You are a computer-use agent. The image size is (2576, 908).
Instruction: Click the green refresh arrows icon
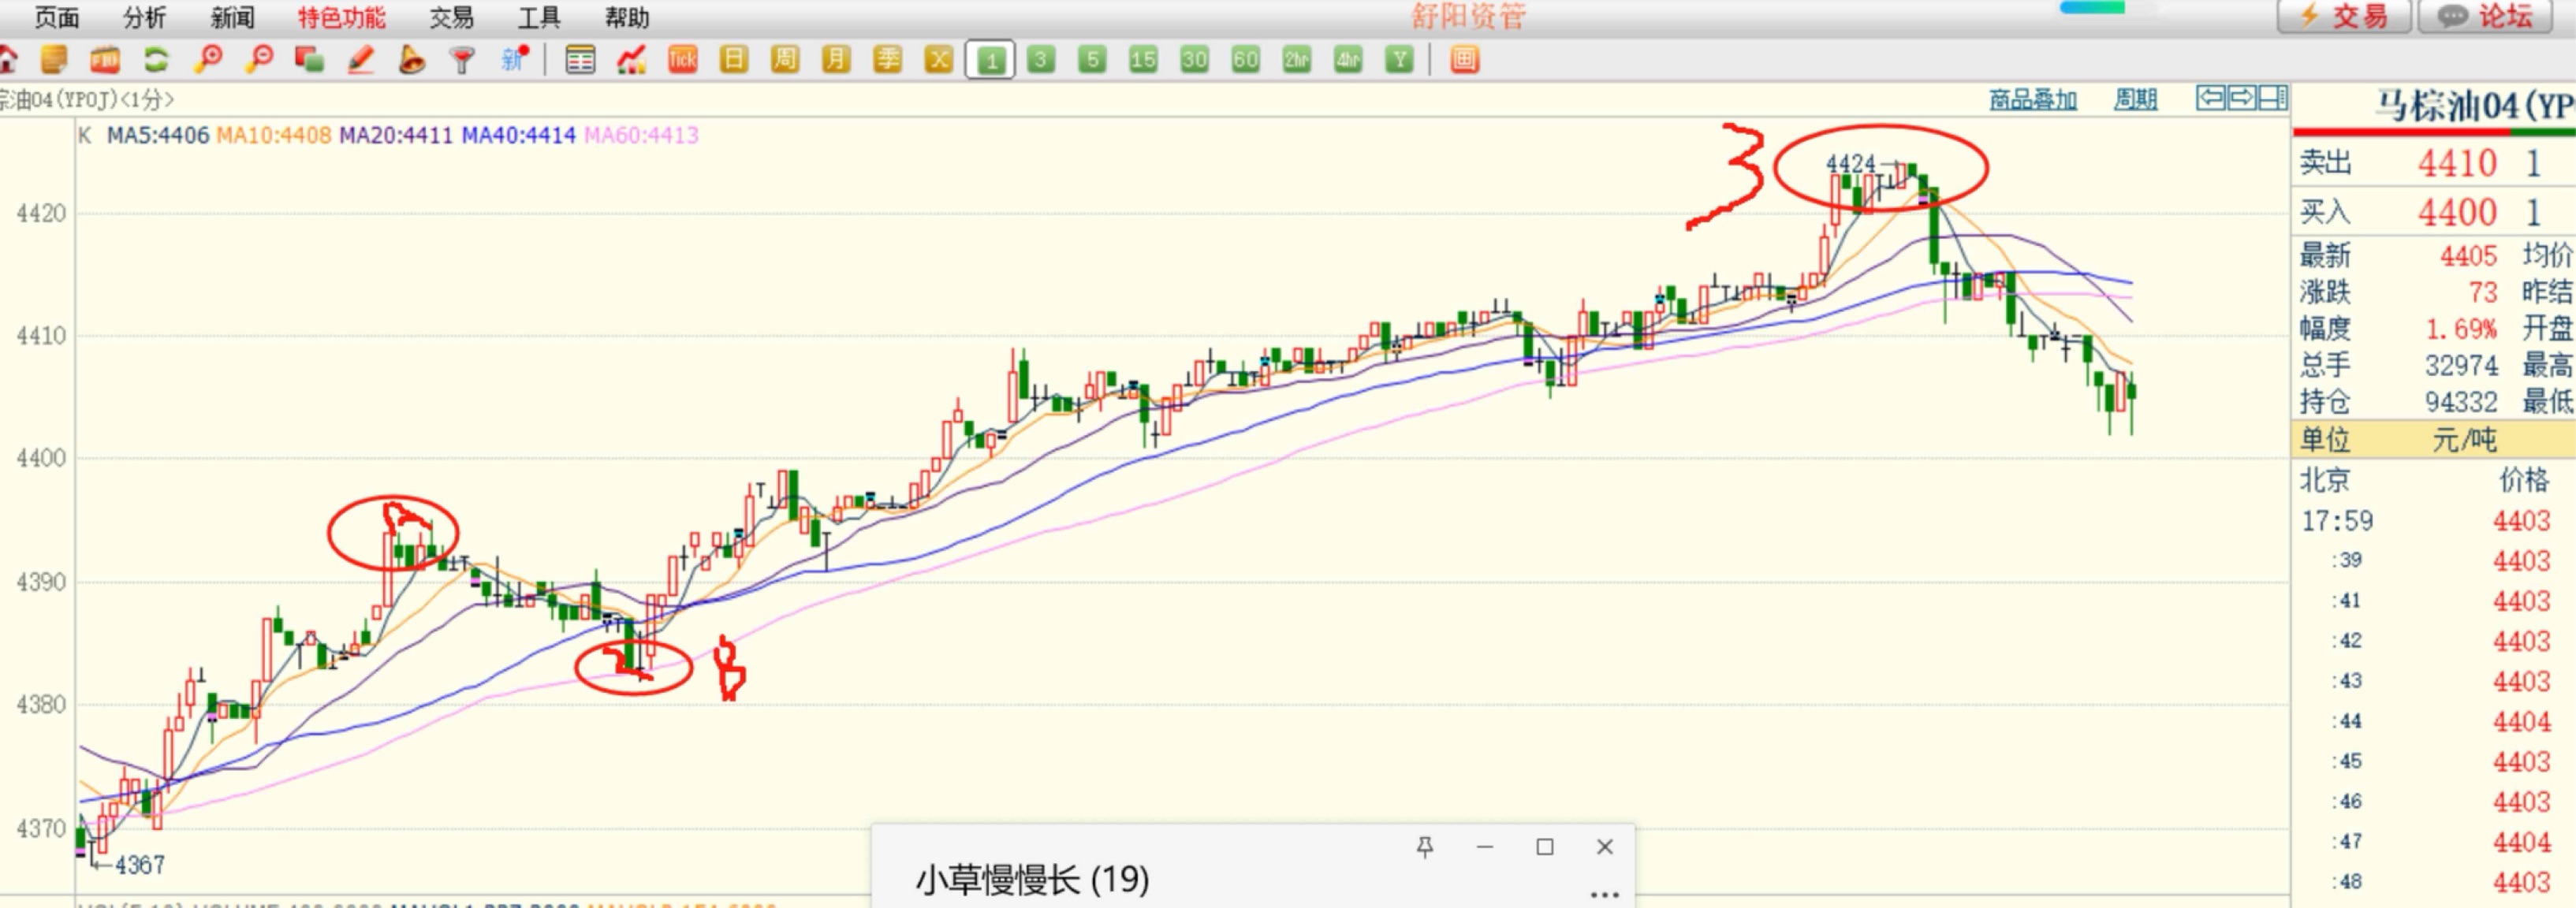click(x=156, y=60)
